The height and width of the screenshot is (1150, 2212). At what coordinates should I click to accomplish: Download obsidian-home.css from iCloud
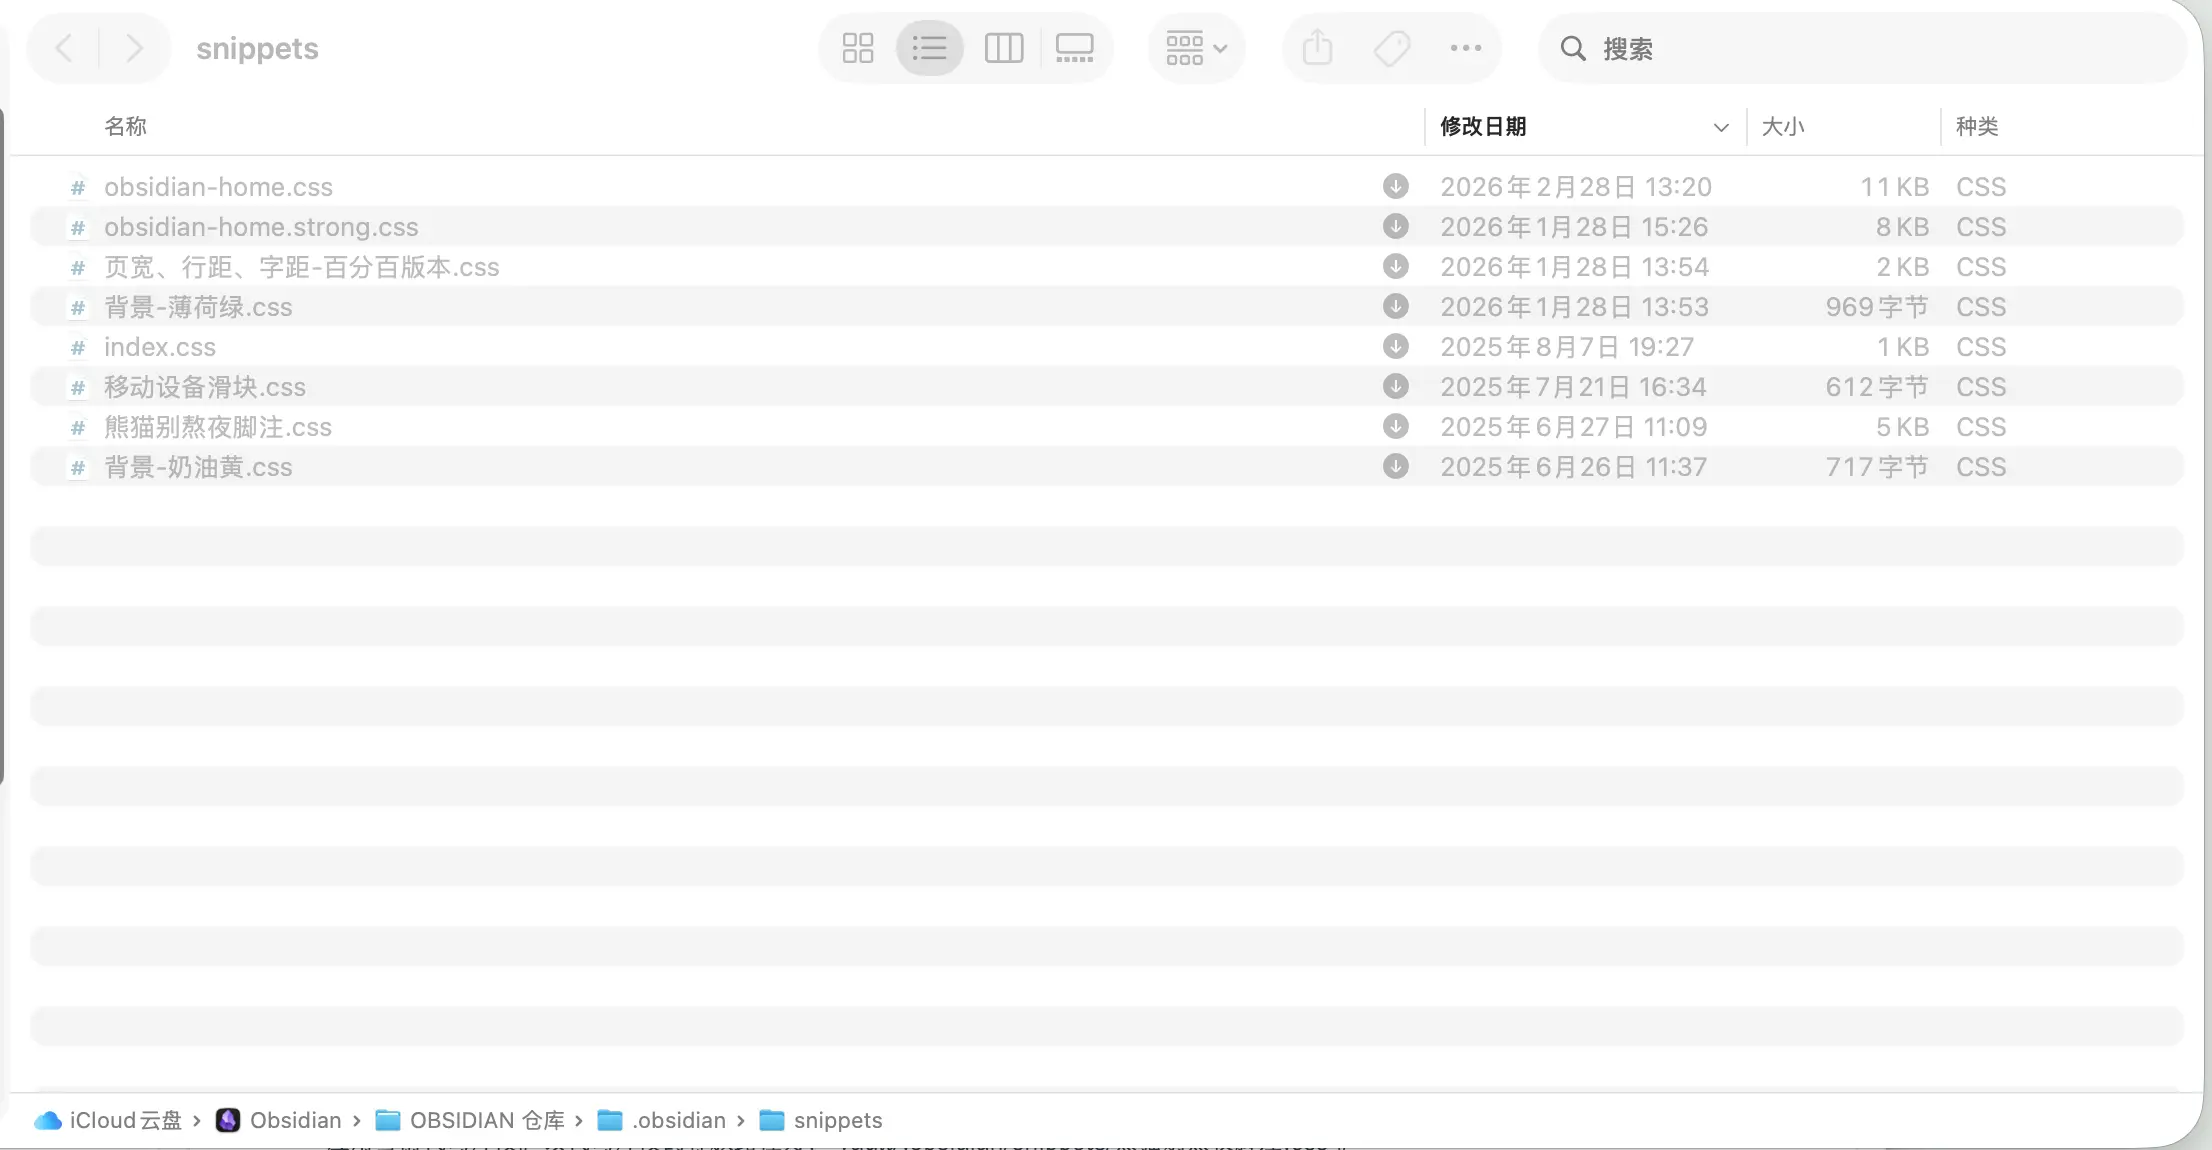tap(1395, 186)
